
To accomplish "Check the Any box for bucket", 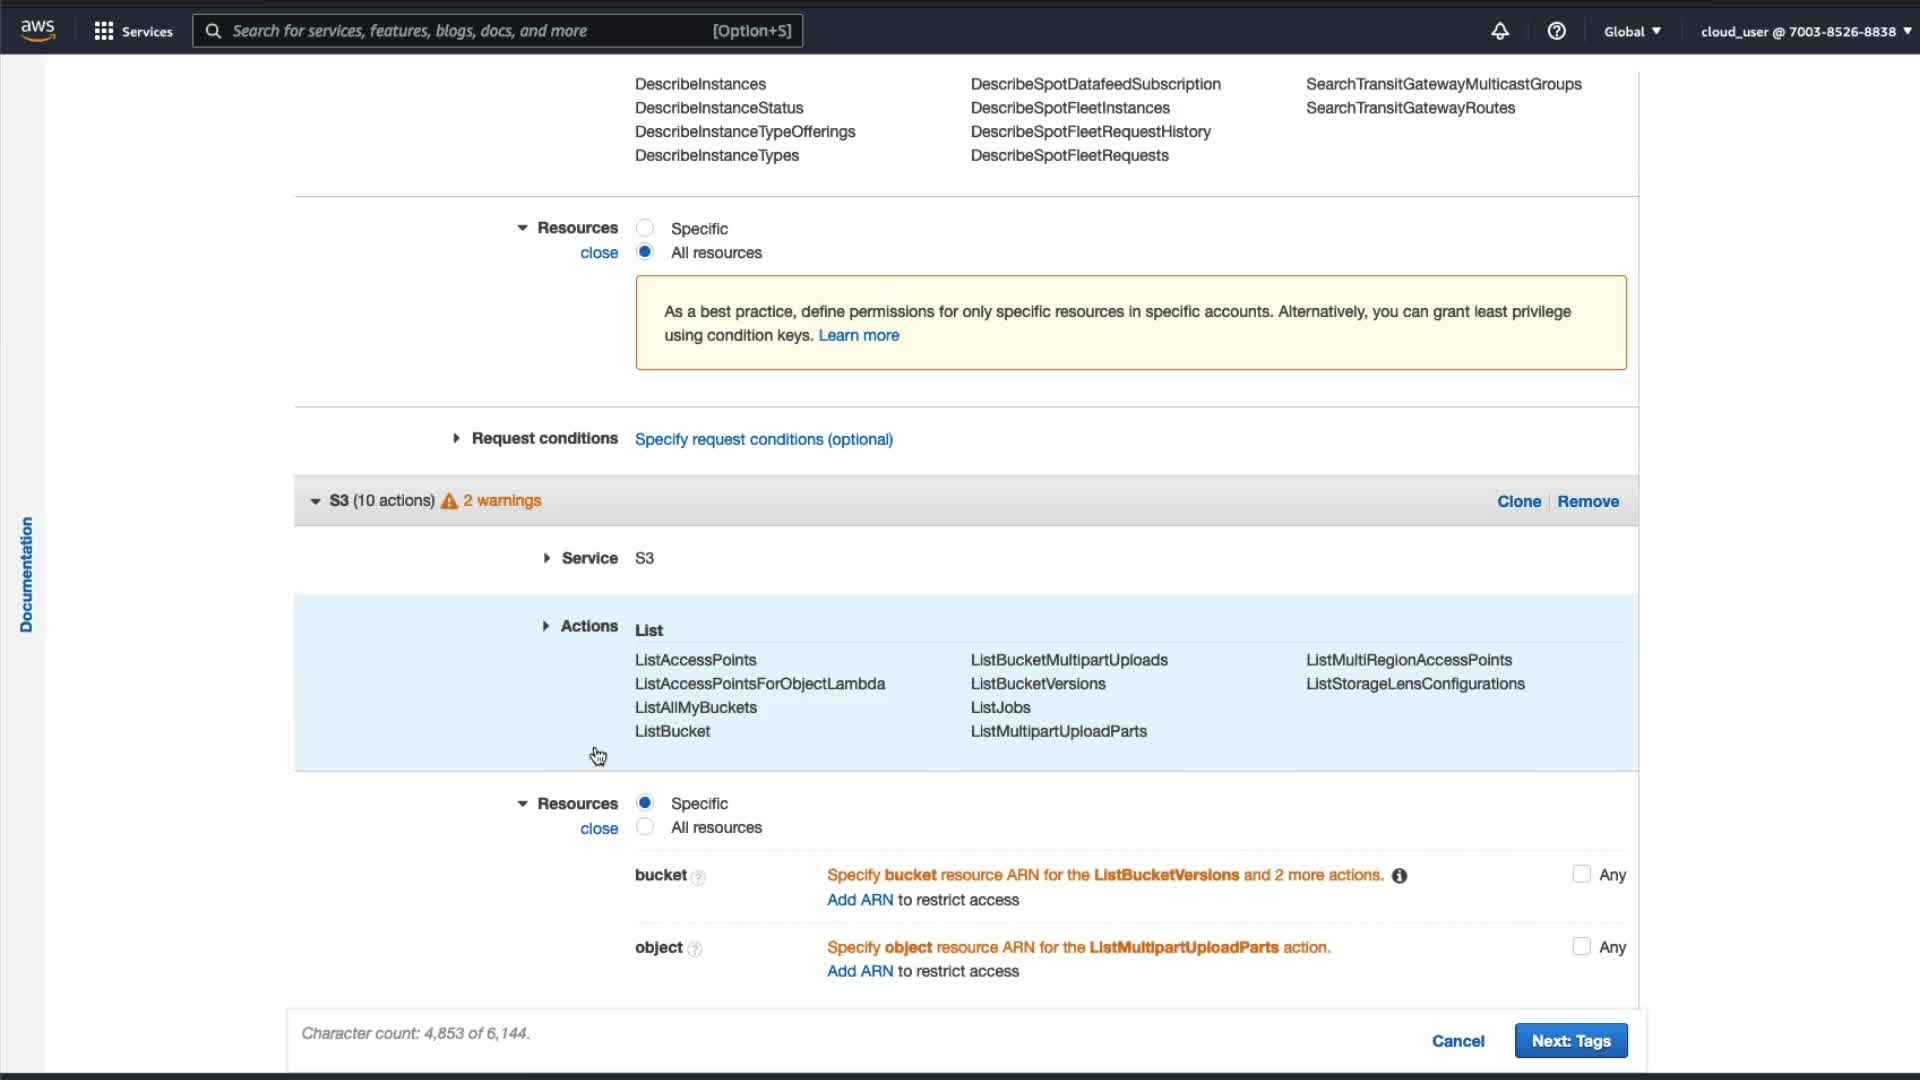I will 1581,874.
